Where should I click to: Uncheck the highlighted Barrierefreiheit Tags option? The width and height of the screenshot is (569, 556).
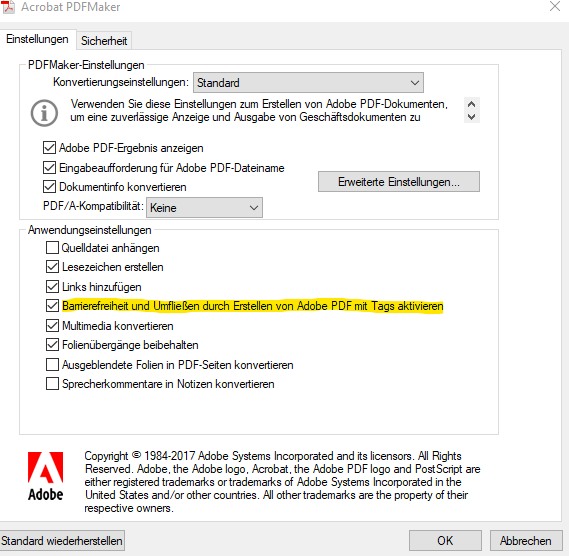pyautogui.click(x=52, y=306)
